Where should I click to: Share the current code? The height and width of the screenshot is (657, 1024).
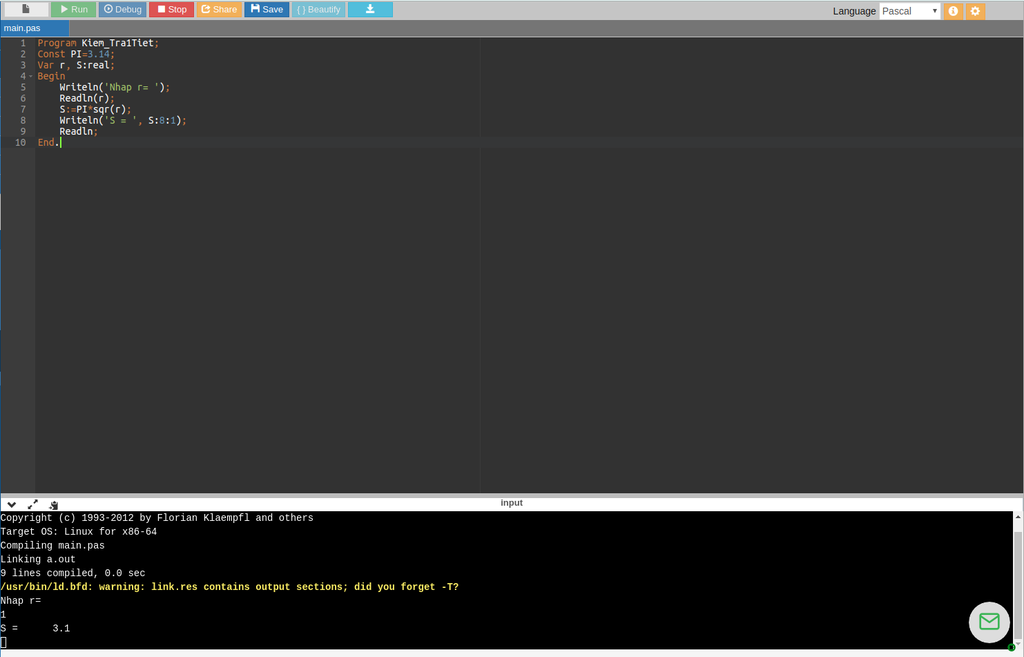pyautogui.click(x=219, y=9)
